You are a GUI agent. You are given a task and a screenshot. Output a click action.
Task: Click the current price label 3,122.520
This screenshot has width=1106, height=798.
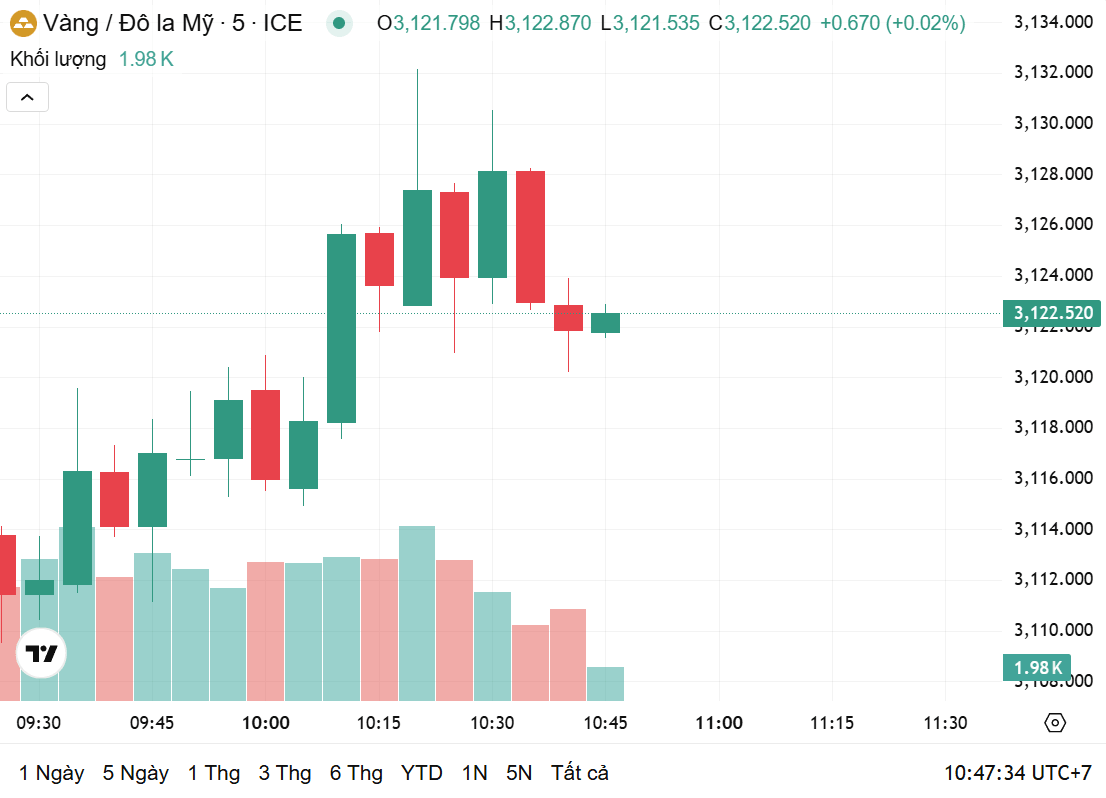coord(1051,313)
